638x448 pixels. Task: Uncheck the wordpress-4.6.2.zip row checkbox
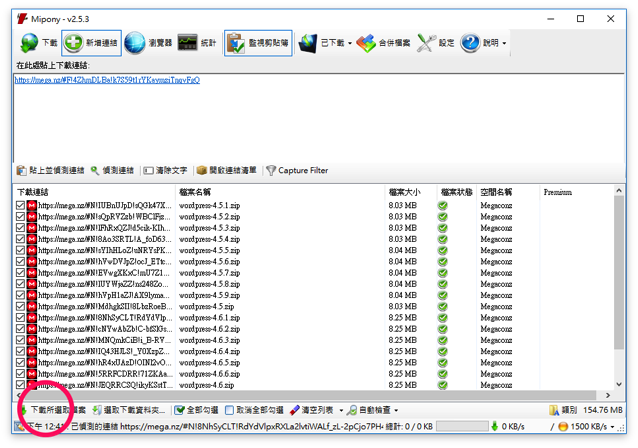[x=20, y=329]
